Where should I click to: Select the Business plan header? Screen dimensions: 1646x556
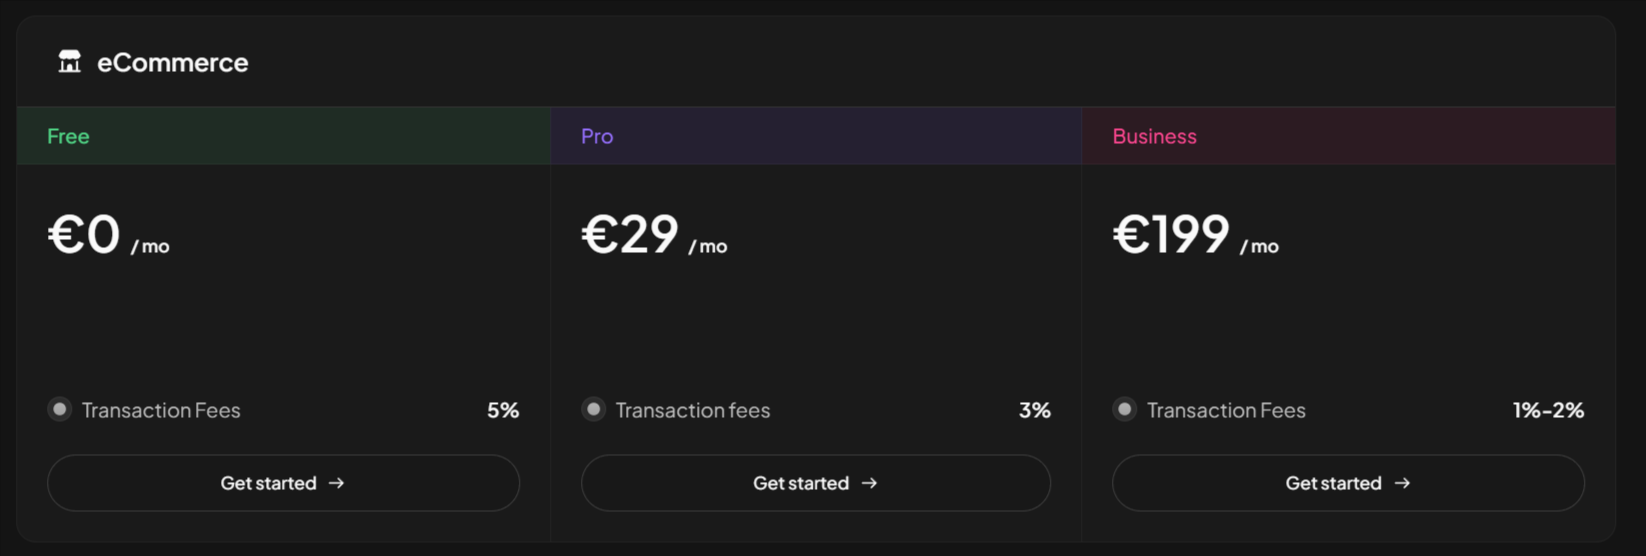tap(1154, 136)
